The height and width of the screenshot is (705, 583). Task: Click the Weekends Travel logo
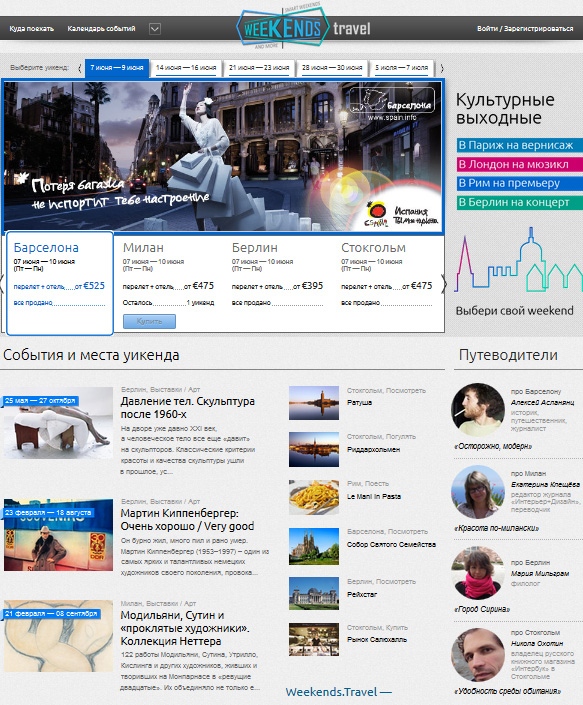click(x=303, y=27)
